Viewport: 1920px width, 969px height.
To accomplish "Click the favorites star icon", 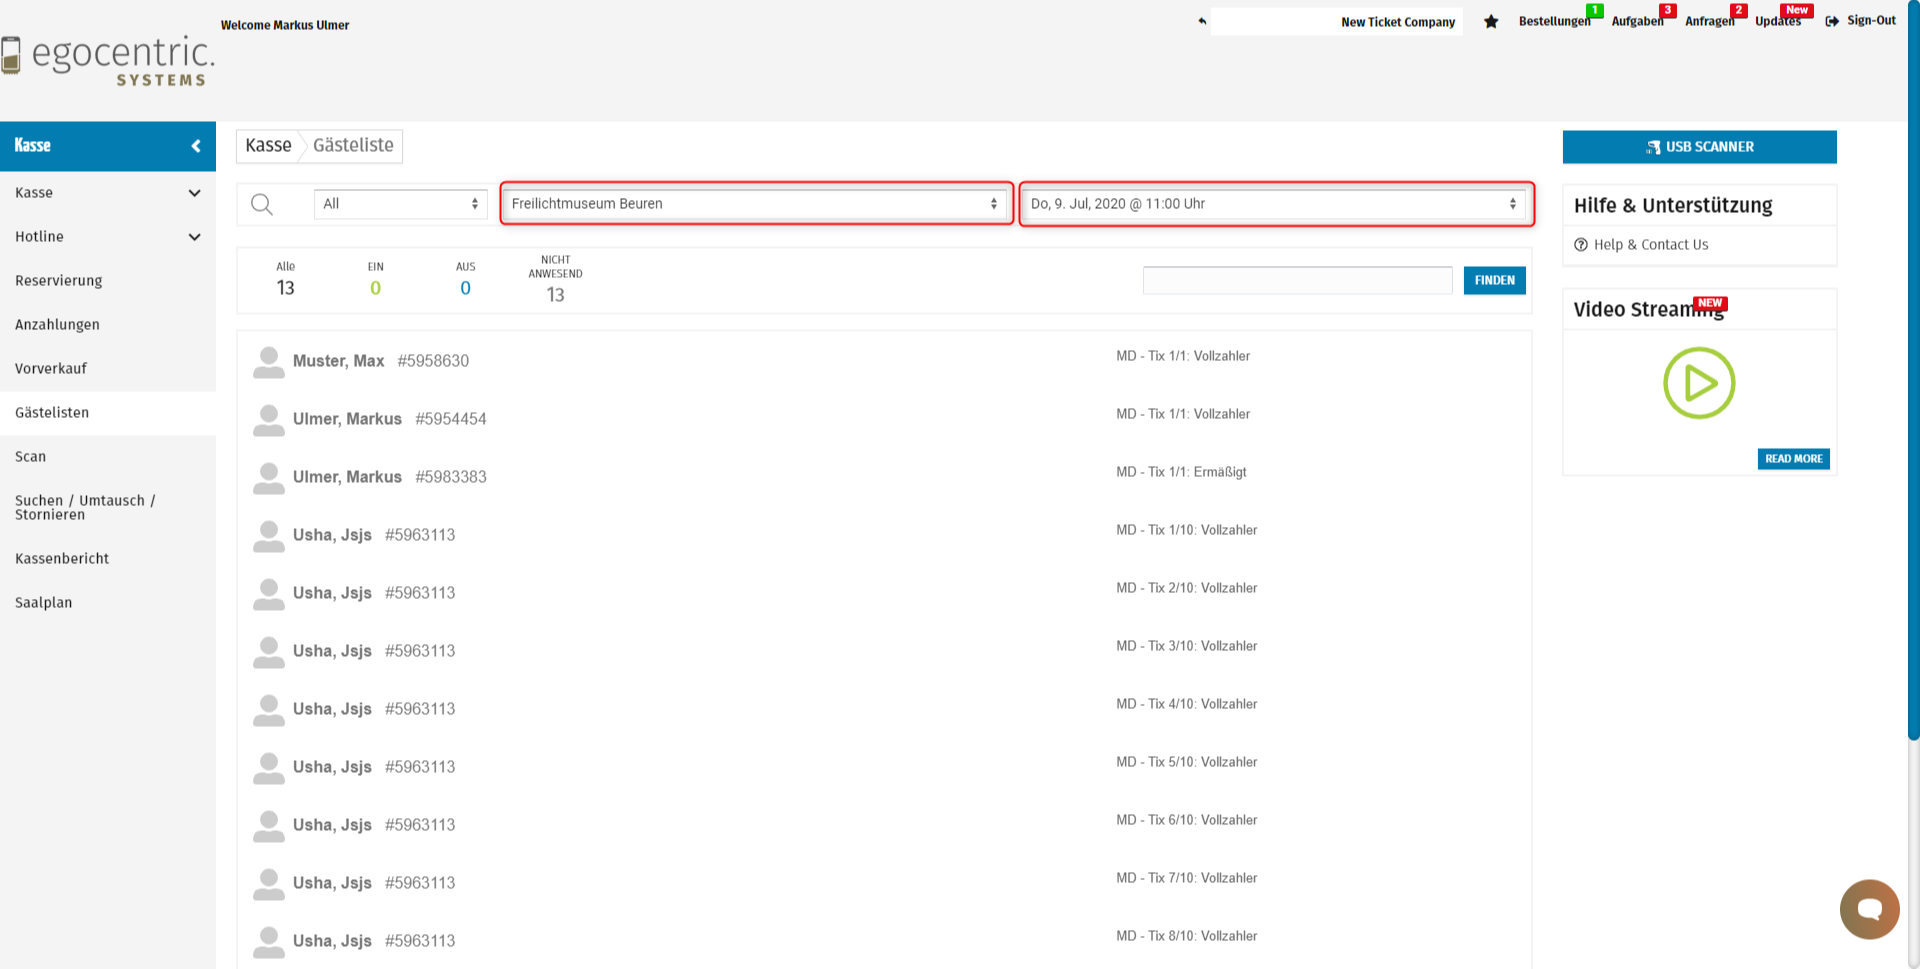I will pyautogui.click(x=1491, y=21).
